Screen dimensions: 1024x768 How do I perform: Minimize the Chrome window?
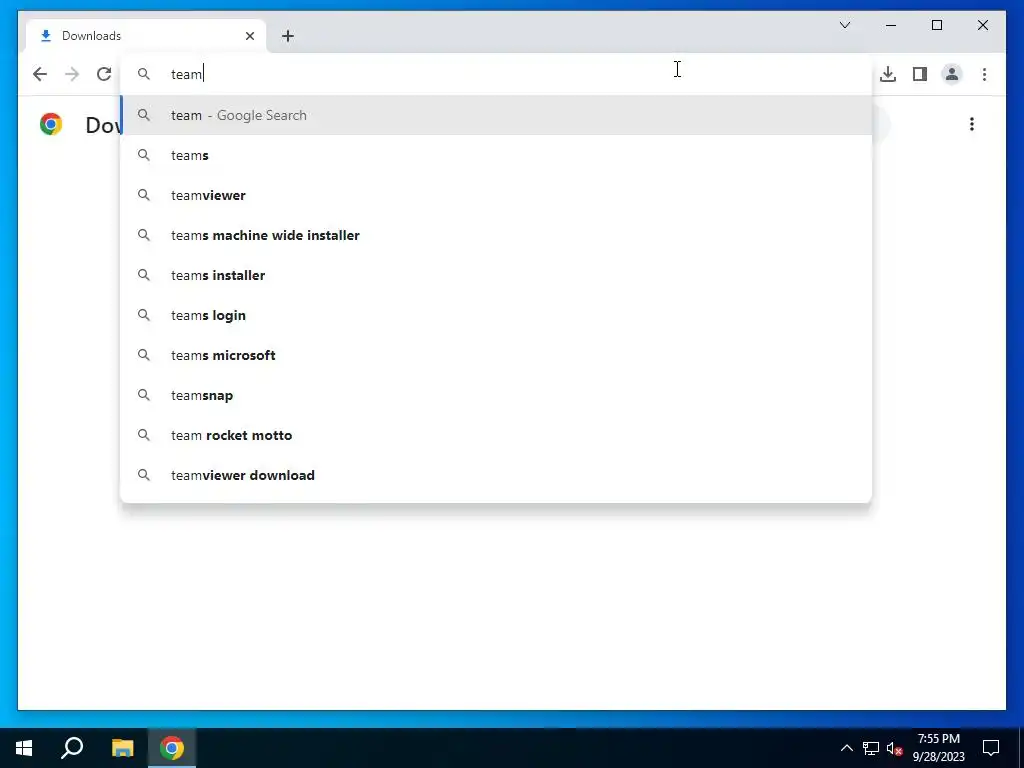[891, 25]
